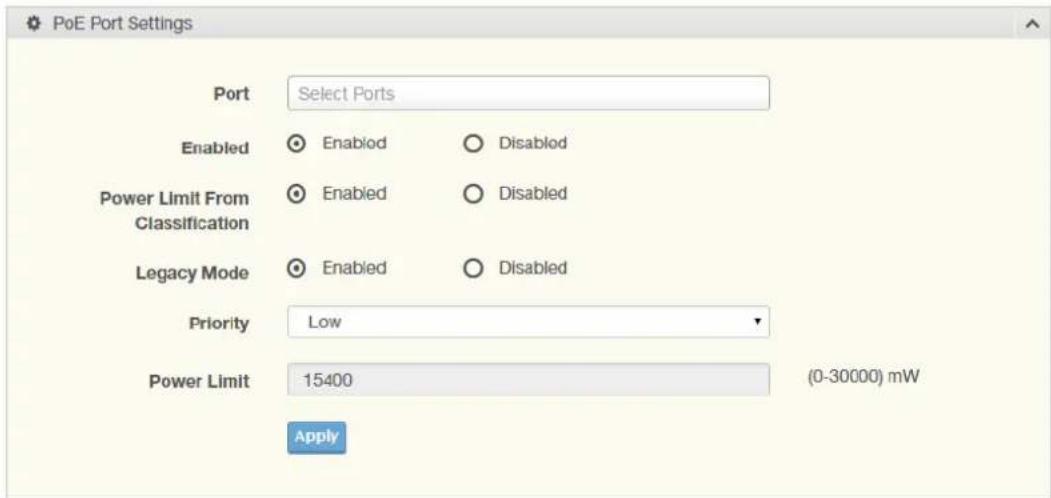
Task: Select Disabled radio in the Enabled row
Action: point(474,144)
